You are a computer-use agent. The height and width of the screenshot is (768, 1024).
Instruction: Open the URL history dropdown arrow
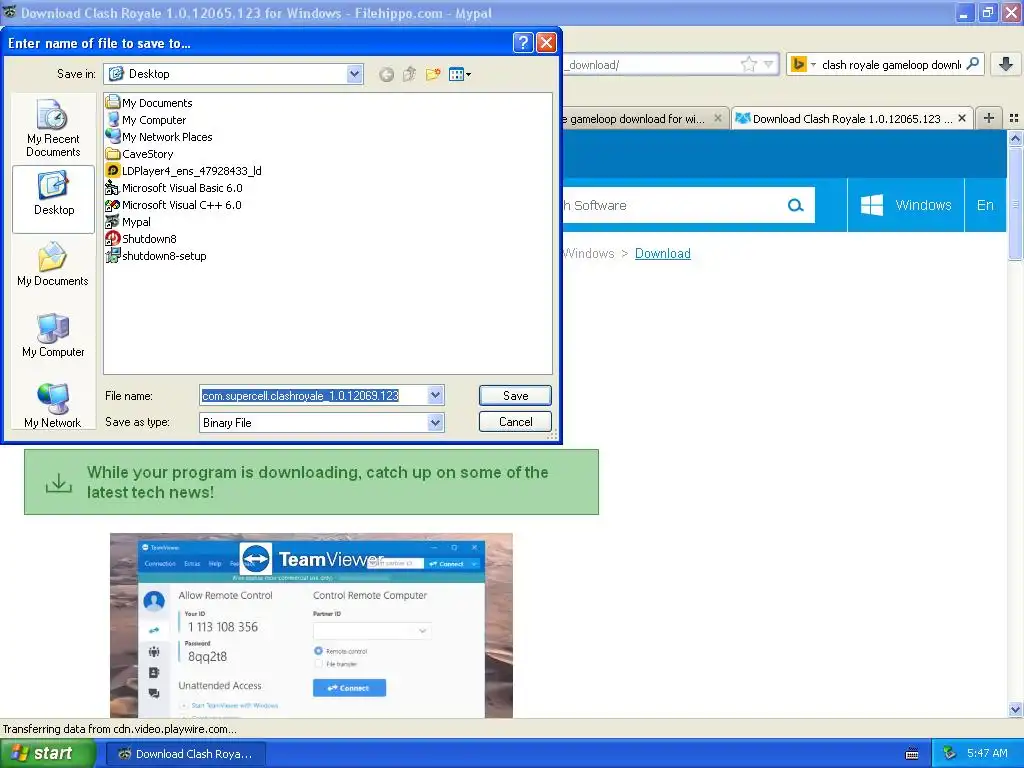click(769, 64)
